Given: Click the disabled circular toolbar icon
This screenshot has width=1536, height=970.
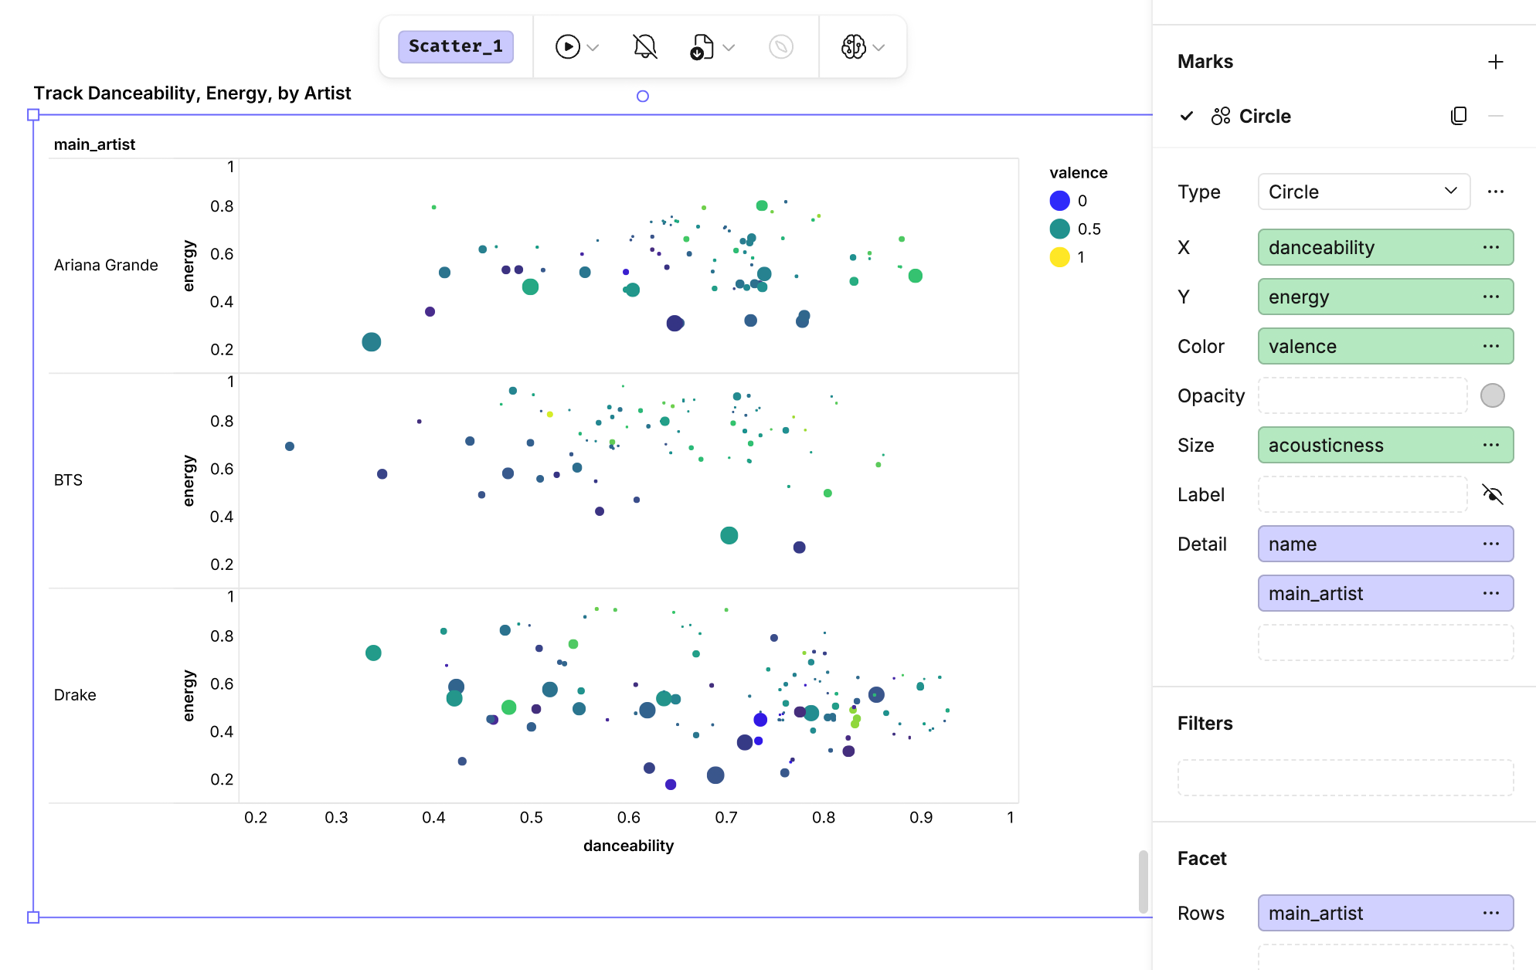Looking at the screenshot, I should tap(781, 47).
